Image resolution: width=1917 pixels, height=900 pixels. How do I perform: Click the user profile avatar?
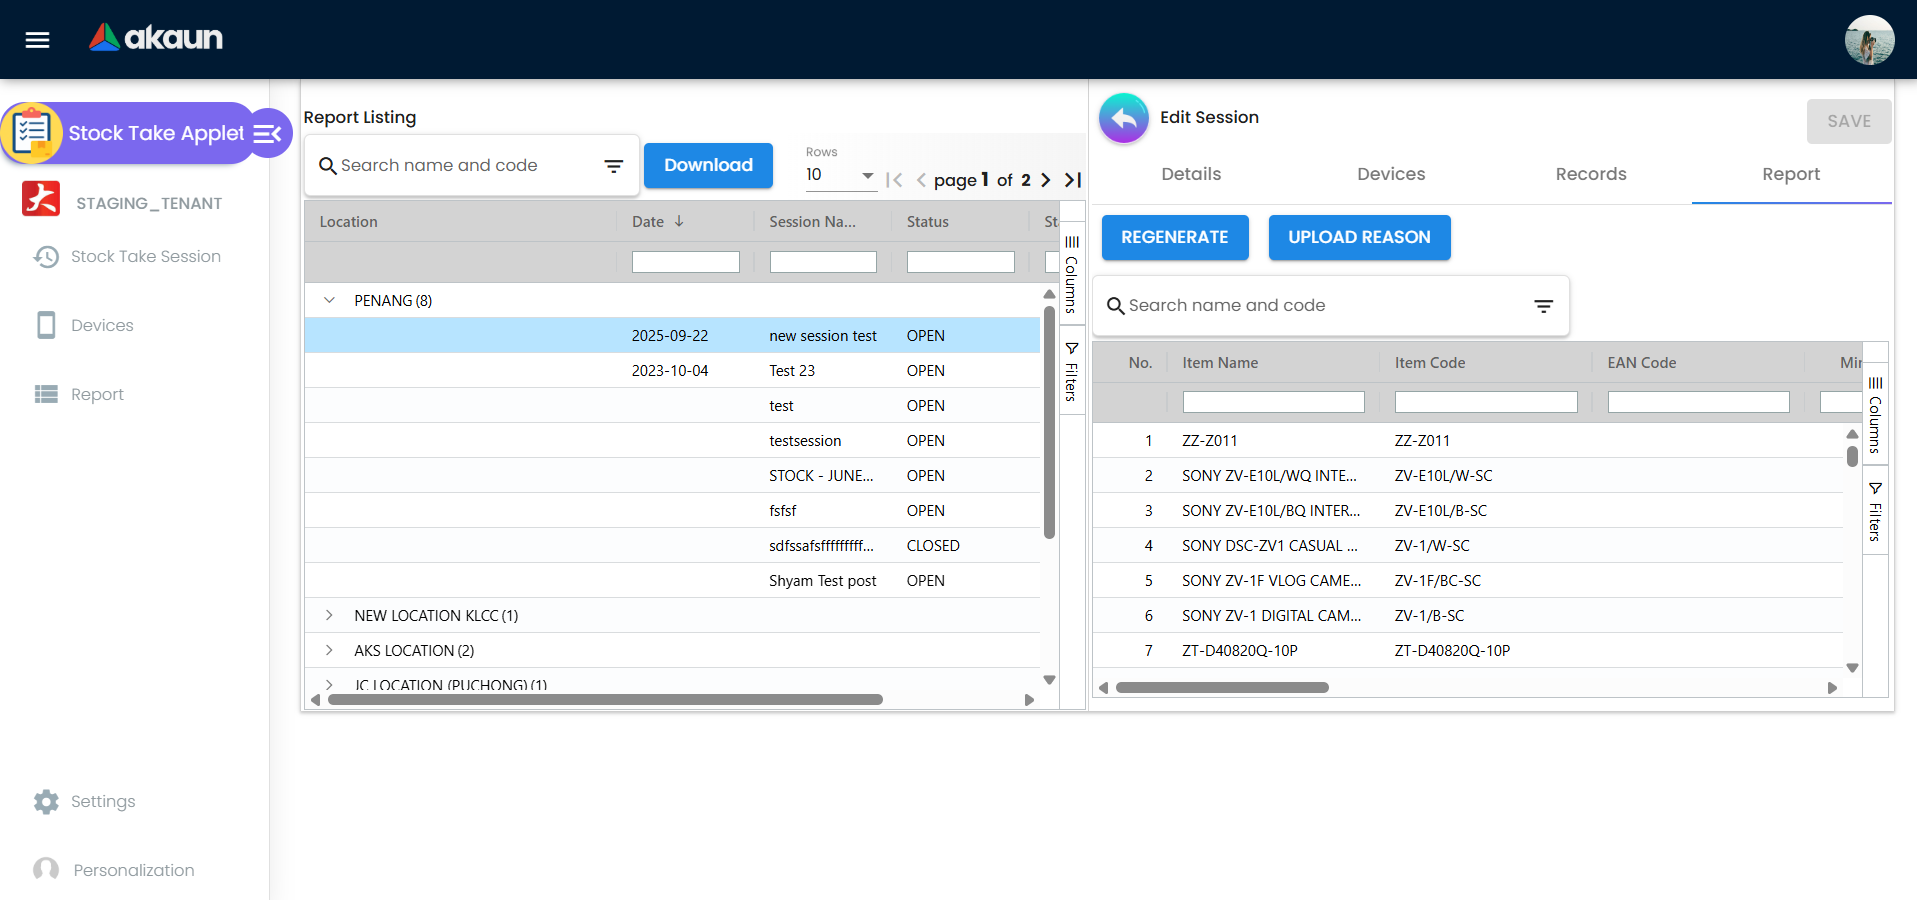[1869, 40]
